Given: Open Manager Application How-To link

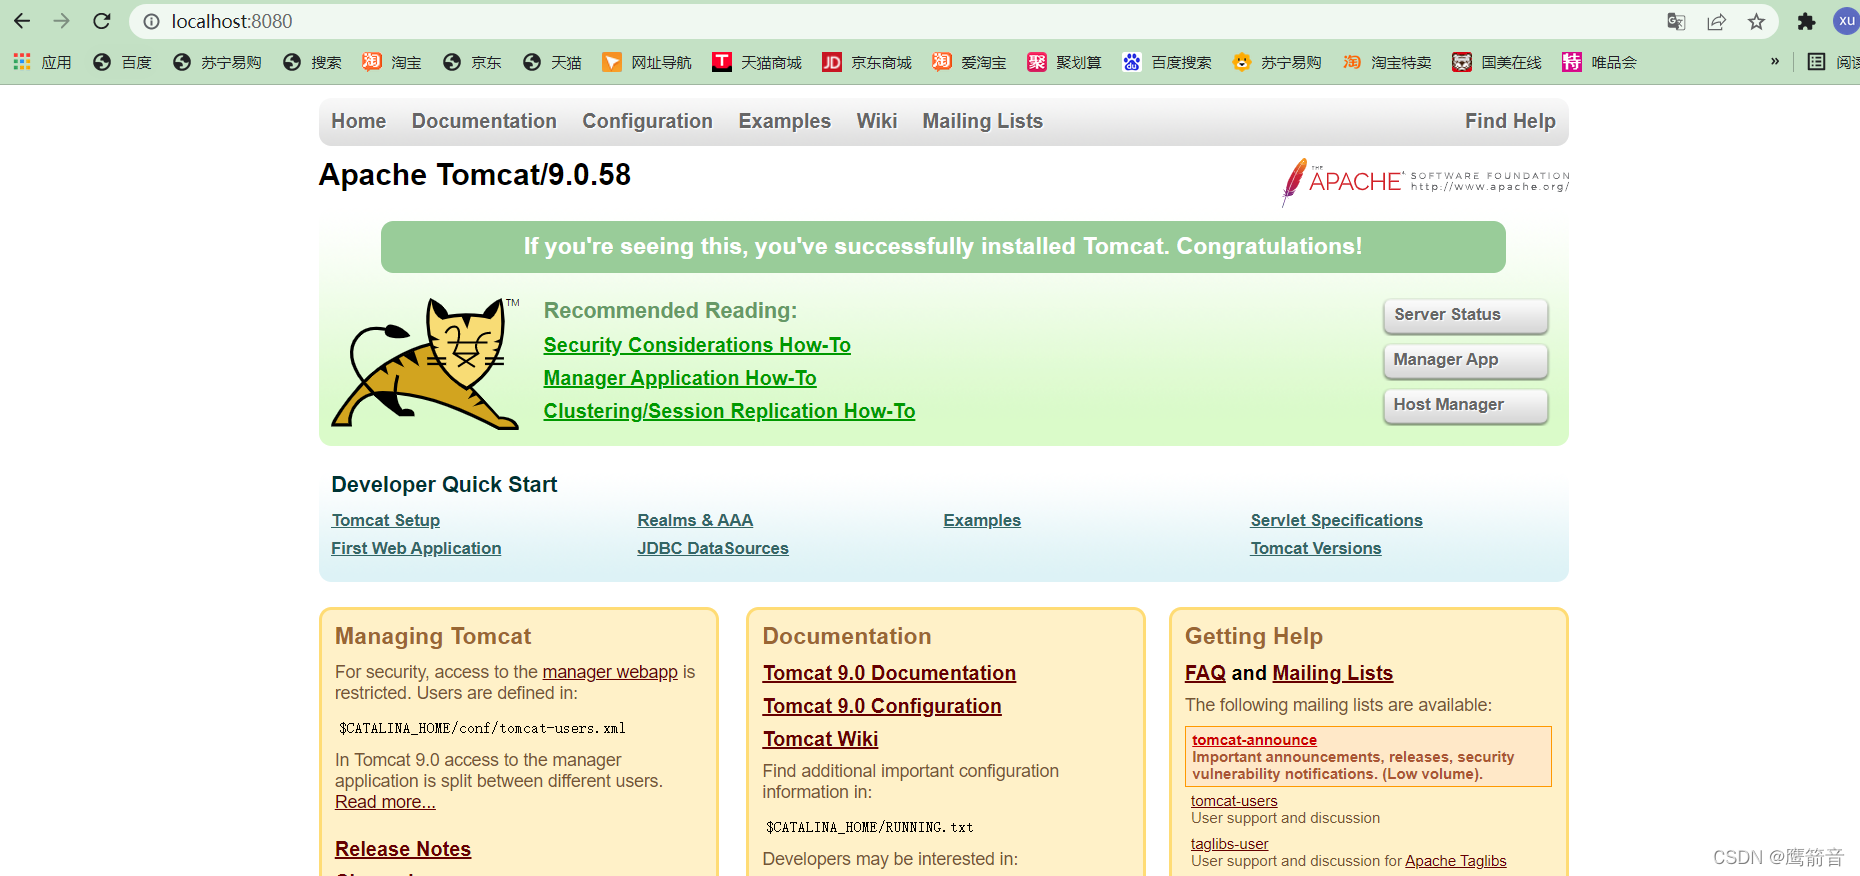Looking at the screenshot, I should pyautogui.click(x=680, y=378).
